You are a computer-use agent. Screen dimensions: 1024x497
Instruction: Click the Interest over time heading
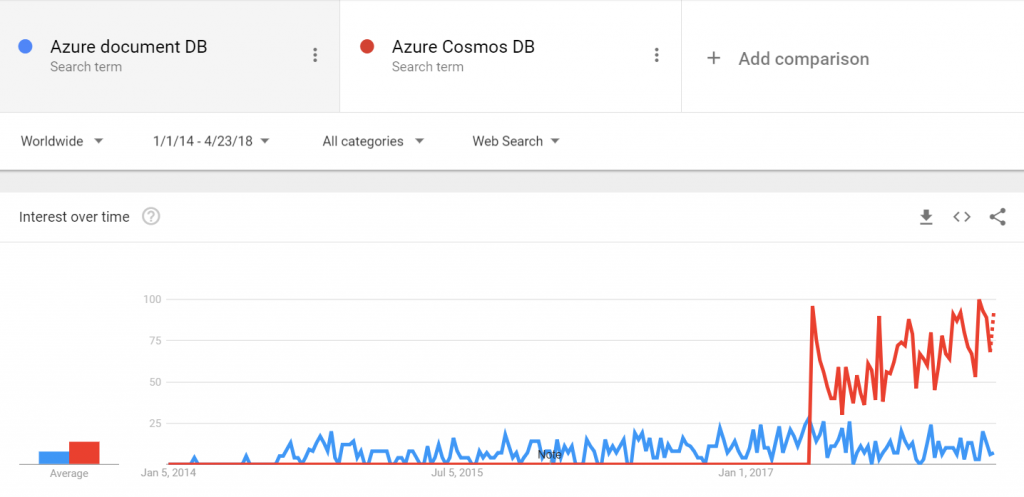pos(74,217)
